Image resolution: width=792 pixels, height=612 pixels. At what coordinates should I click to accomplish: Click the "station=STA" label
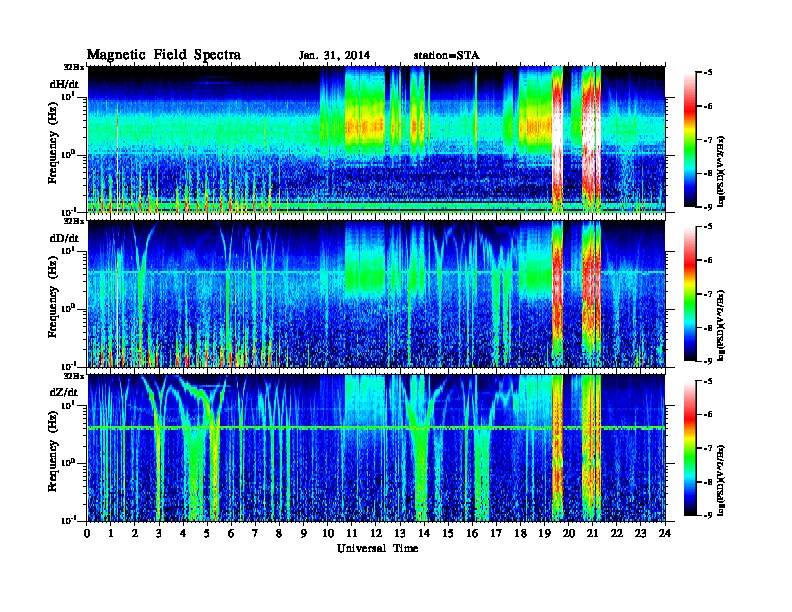click(x=446, y=56)
